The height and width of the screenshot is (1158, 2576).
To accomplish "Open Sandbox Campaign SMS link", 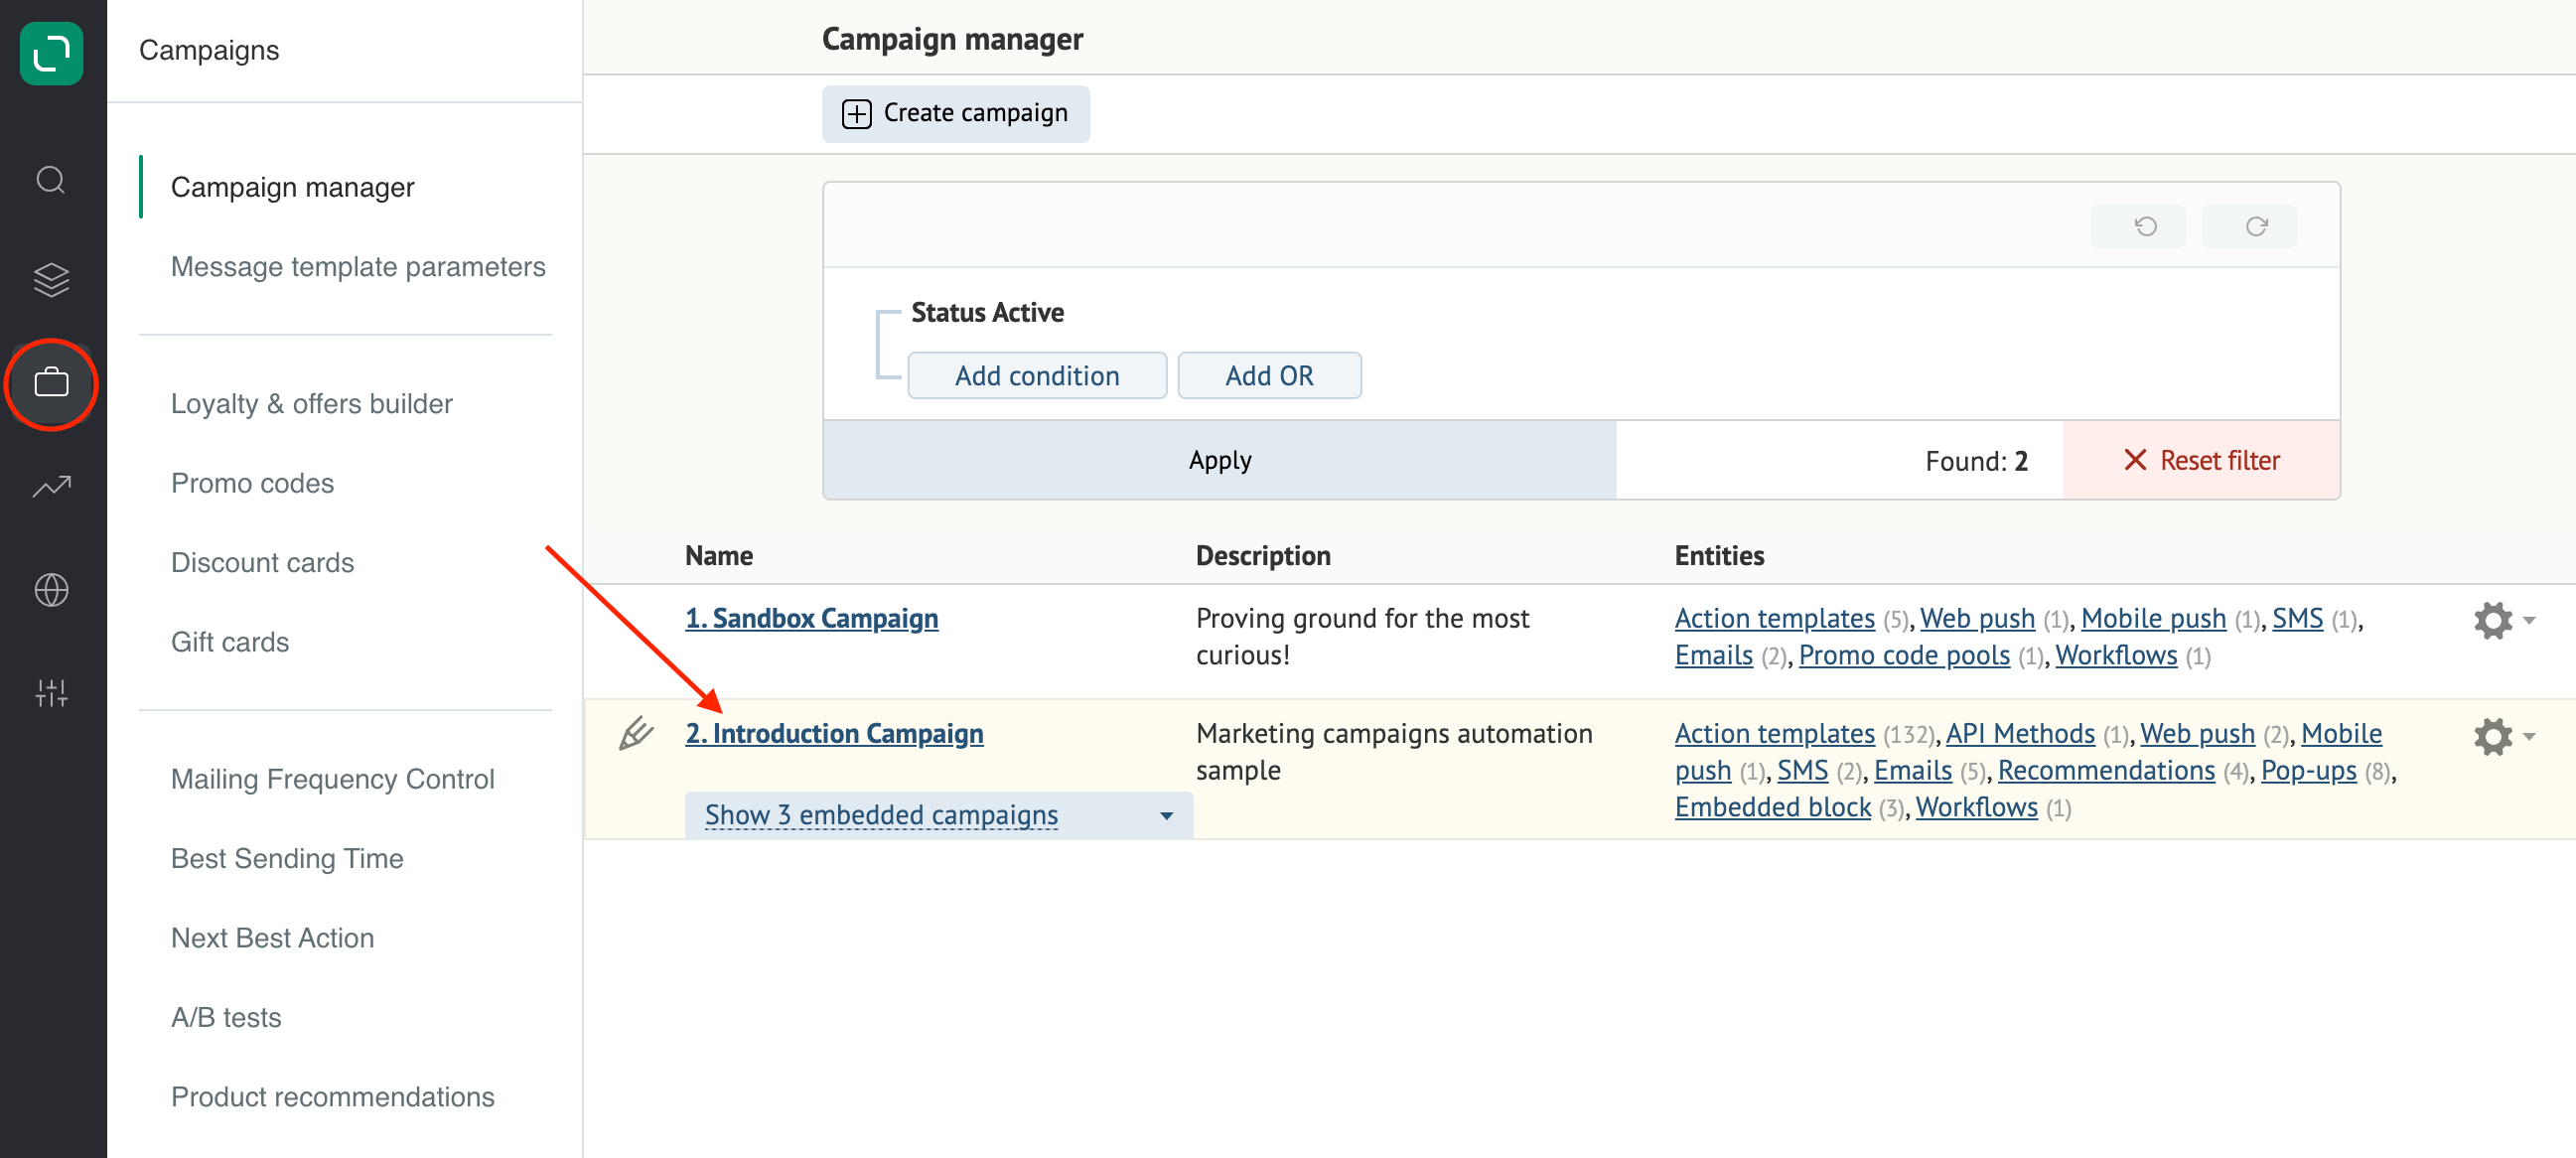I will coord(2296,618).
